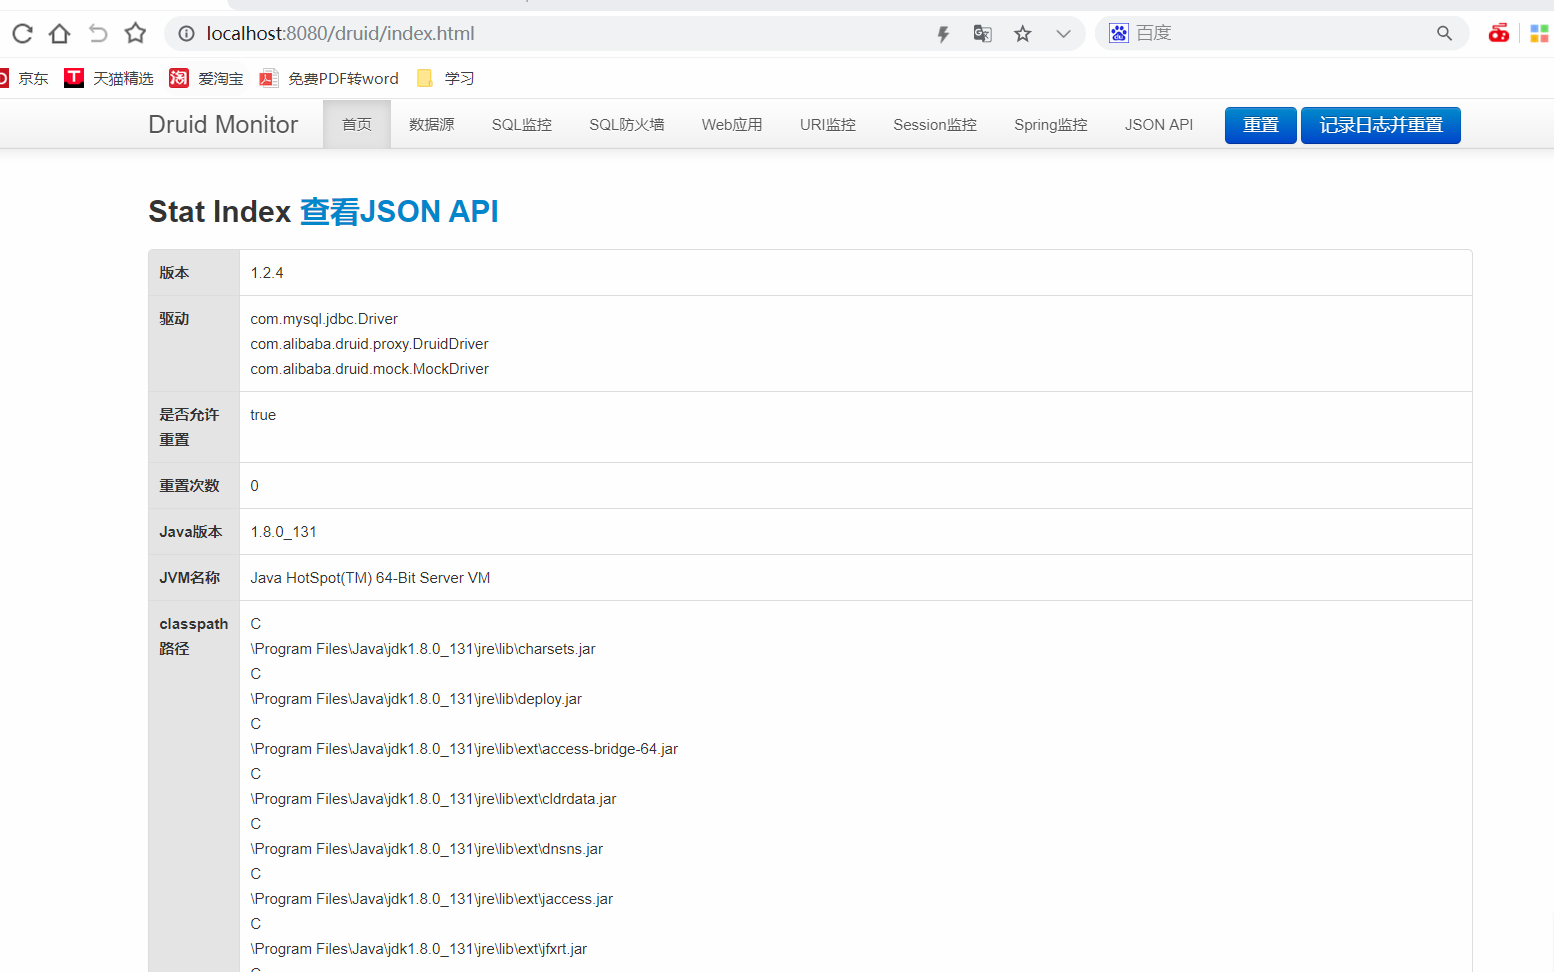1554x972 pixels.
Task: Switch to the SQL监控 tab
Action: [521, 124]
